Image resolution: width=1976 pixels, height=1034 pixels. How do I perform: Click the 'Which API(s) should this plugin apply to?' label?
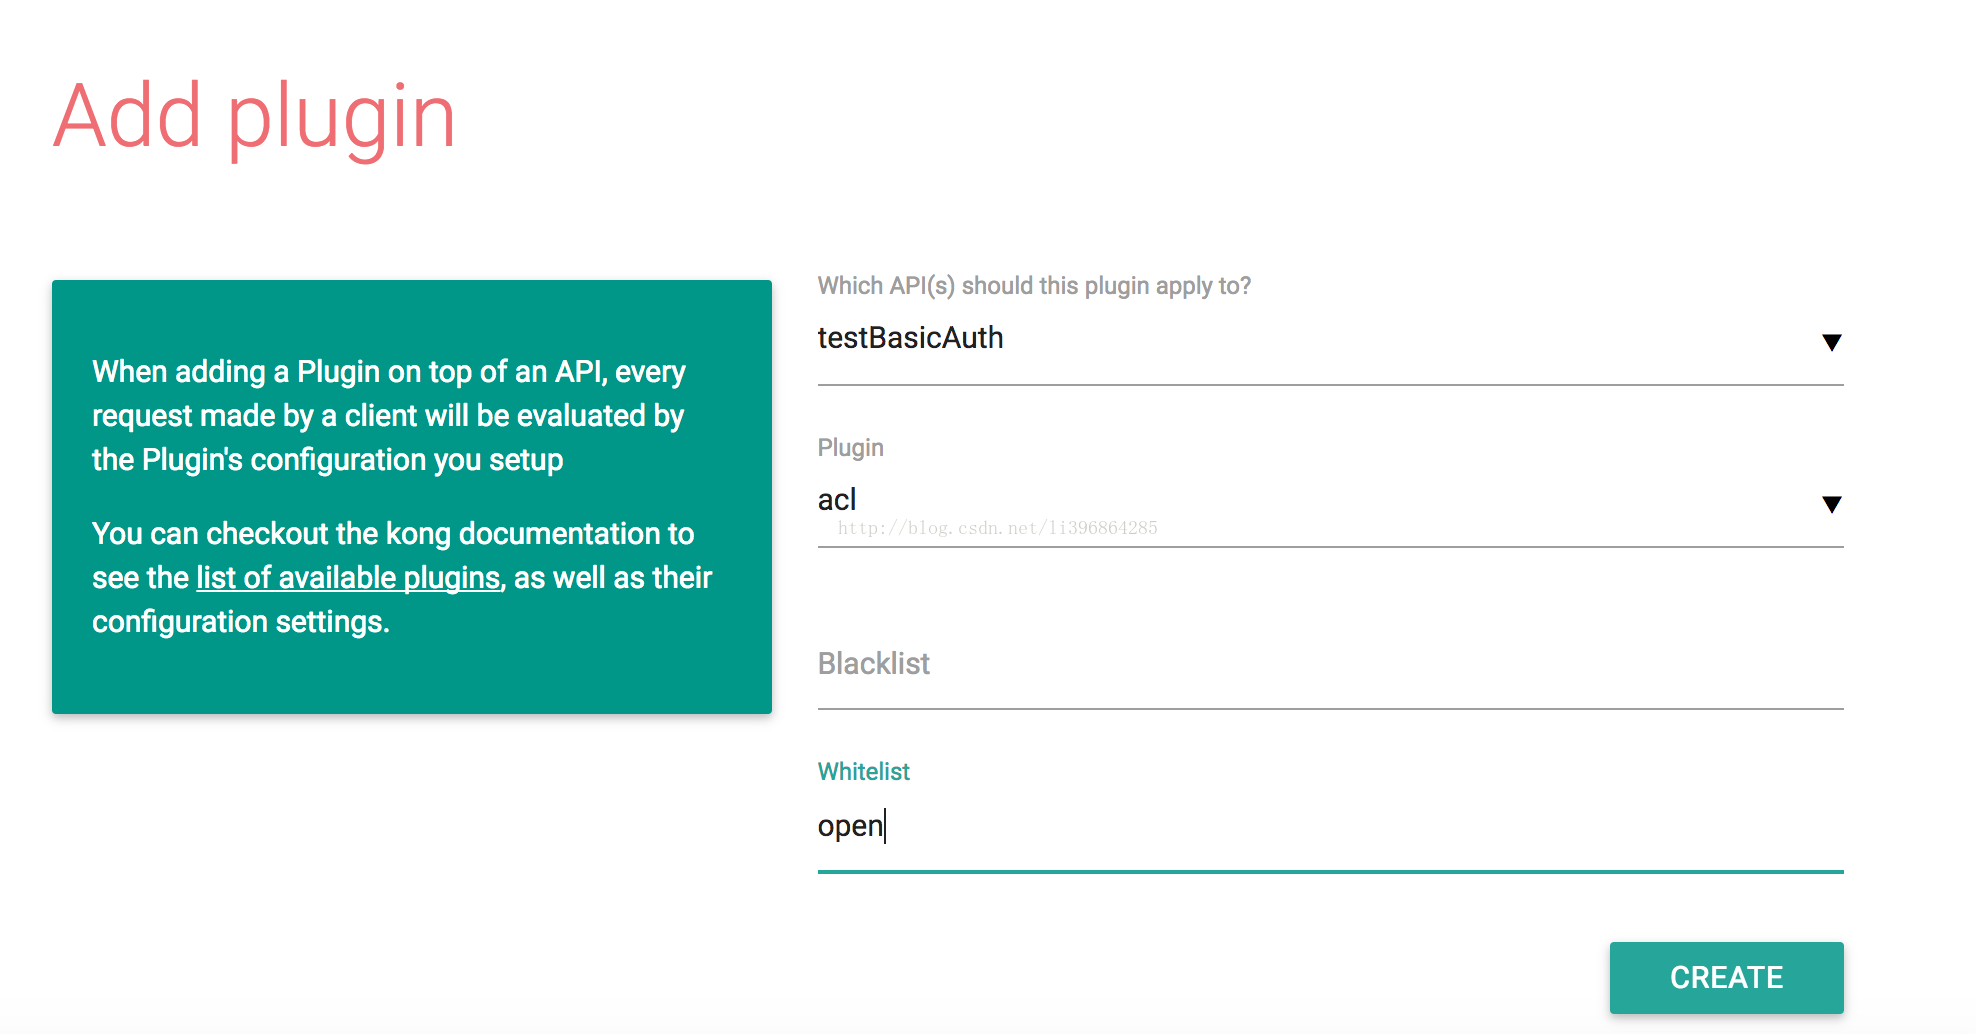(x=1034, y=286)
